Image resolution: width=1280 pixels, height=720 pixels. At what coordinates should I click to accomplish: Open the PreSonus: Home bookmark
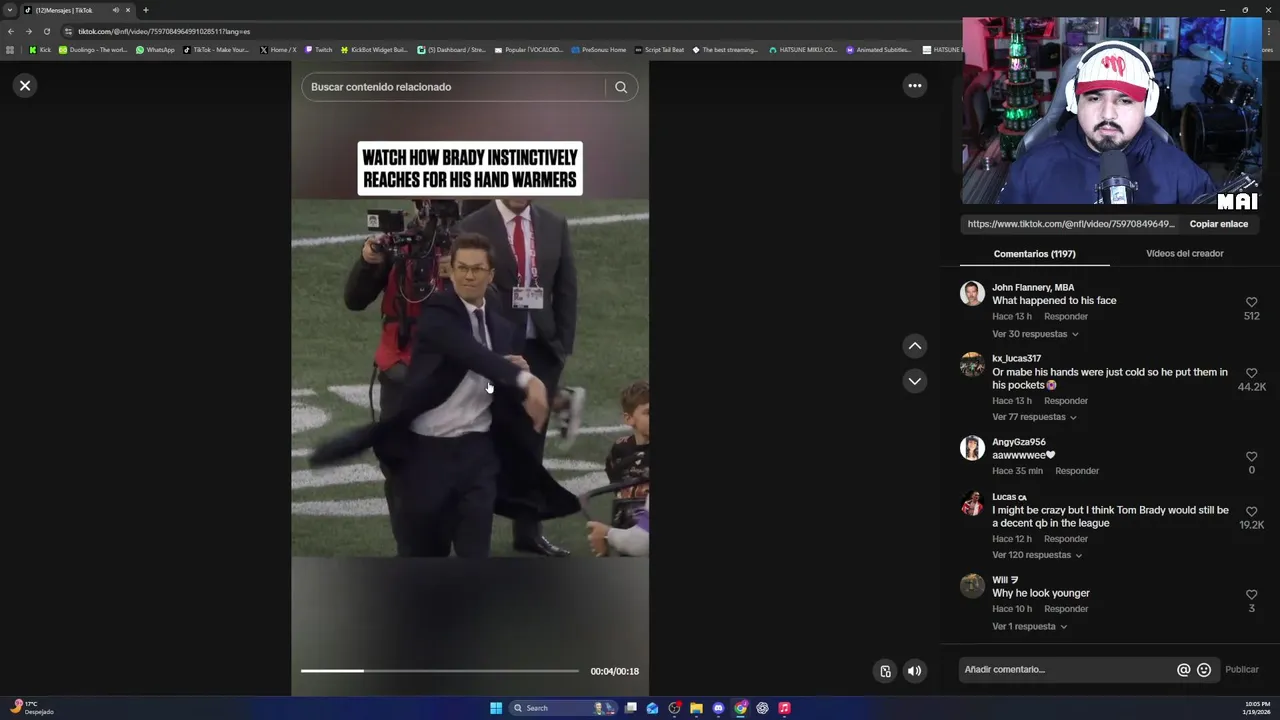598,50
